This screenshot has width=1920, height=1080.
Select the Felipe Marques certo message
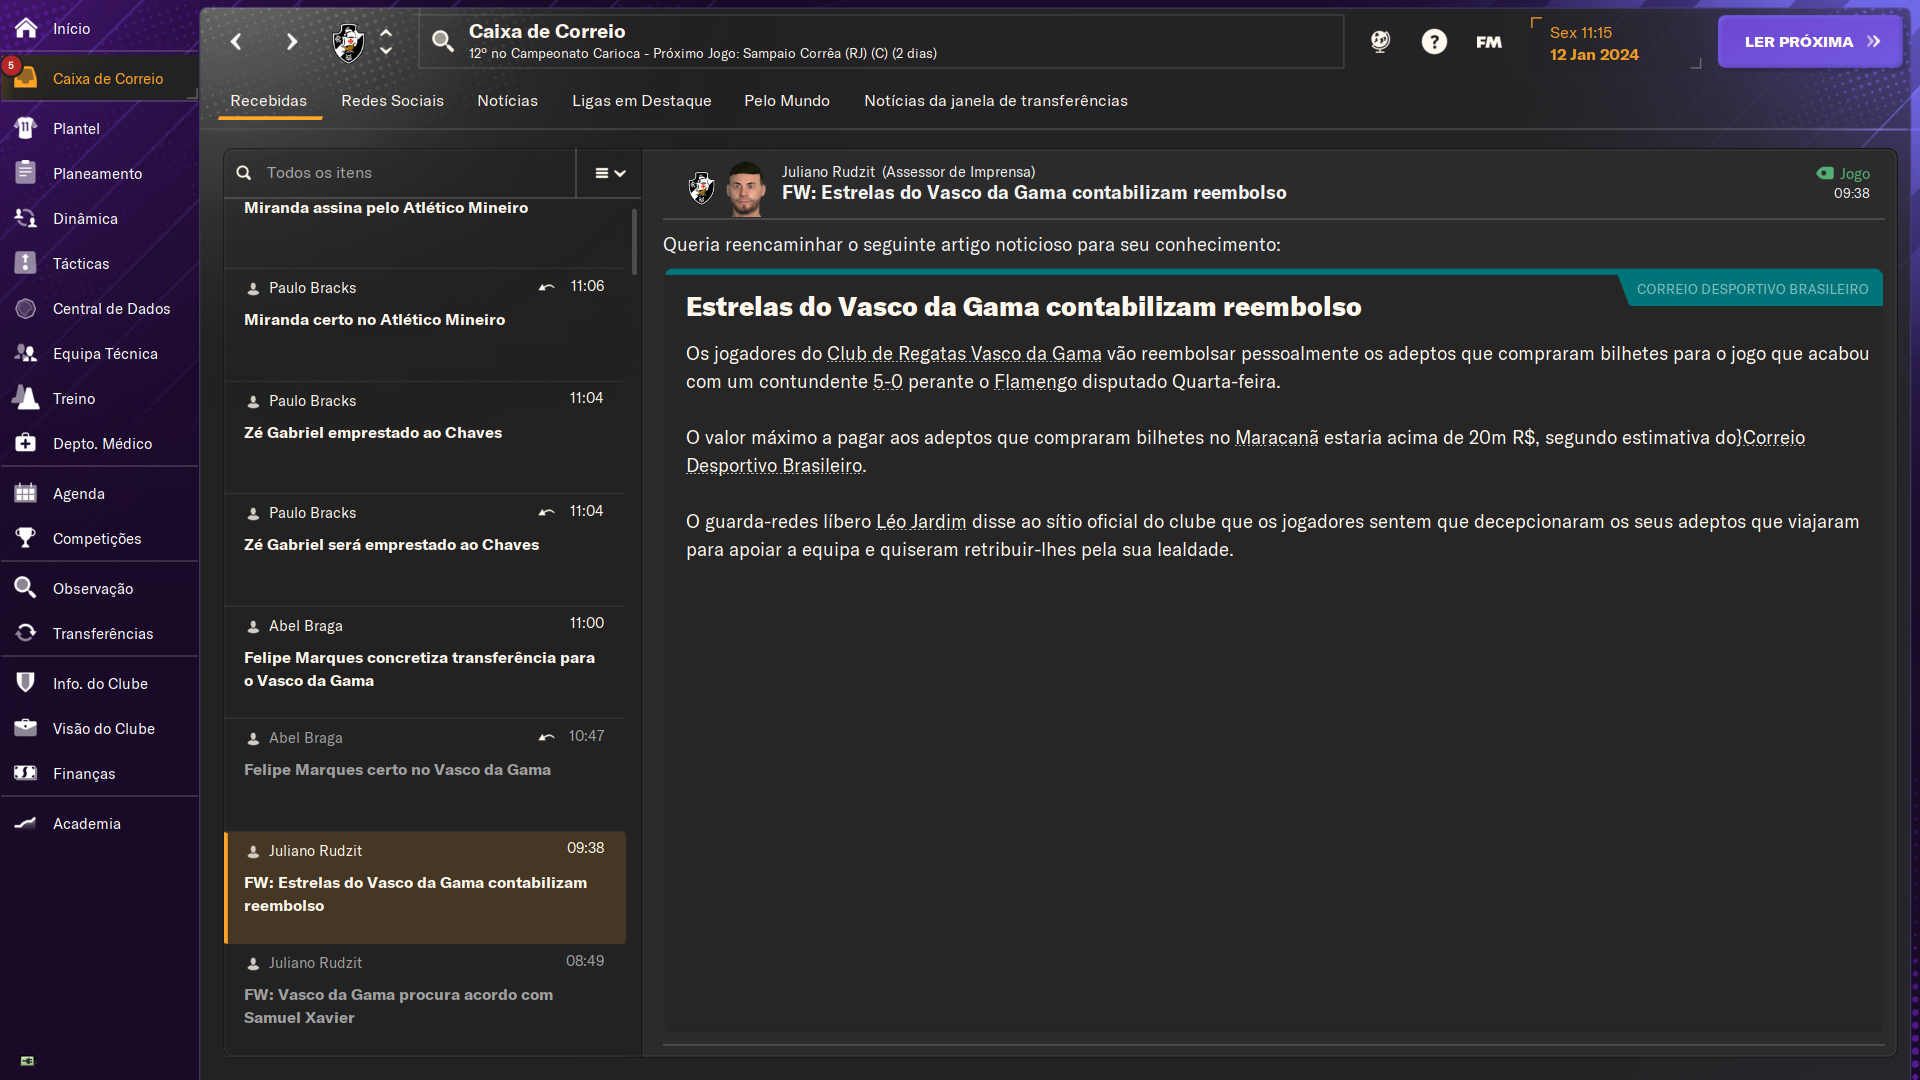tap(397, 769)
